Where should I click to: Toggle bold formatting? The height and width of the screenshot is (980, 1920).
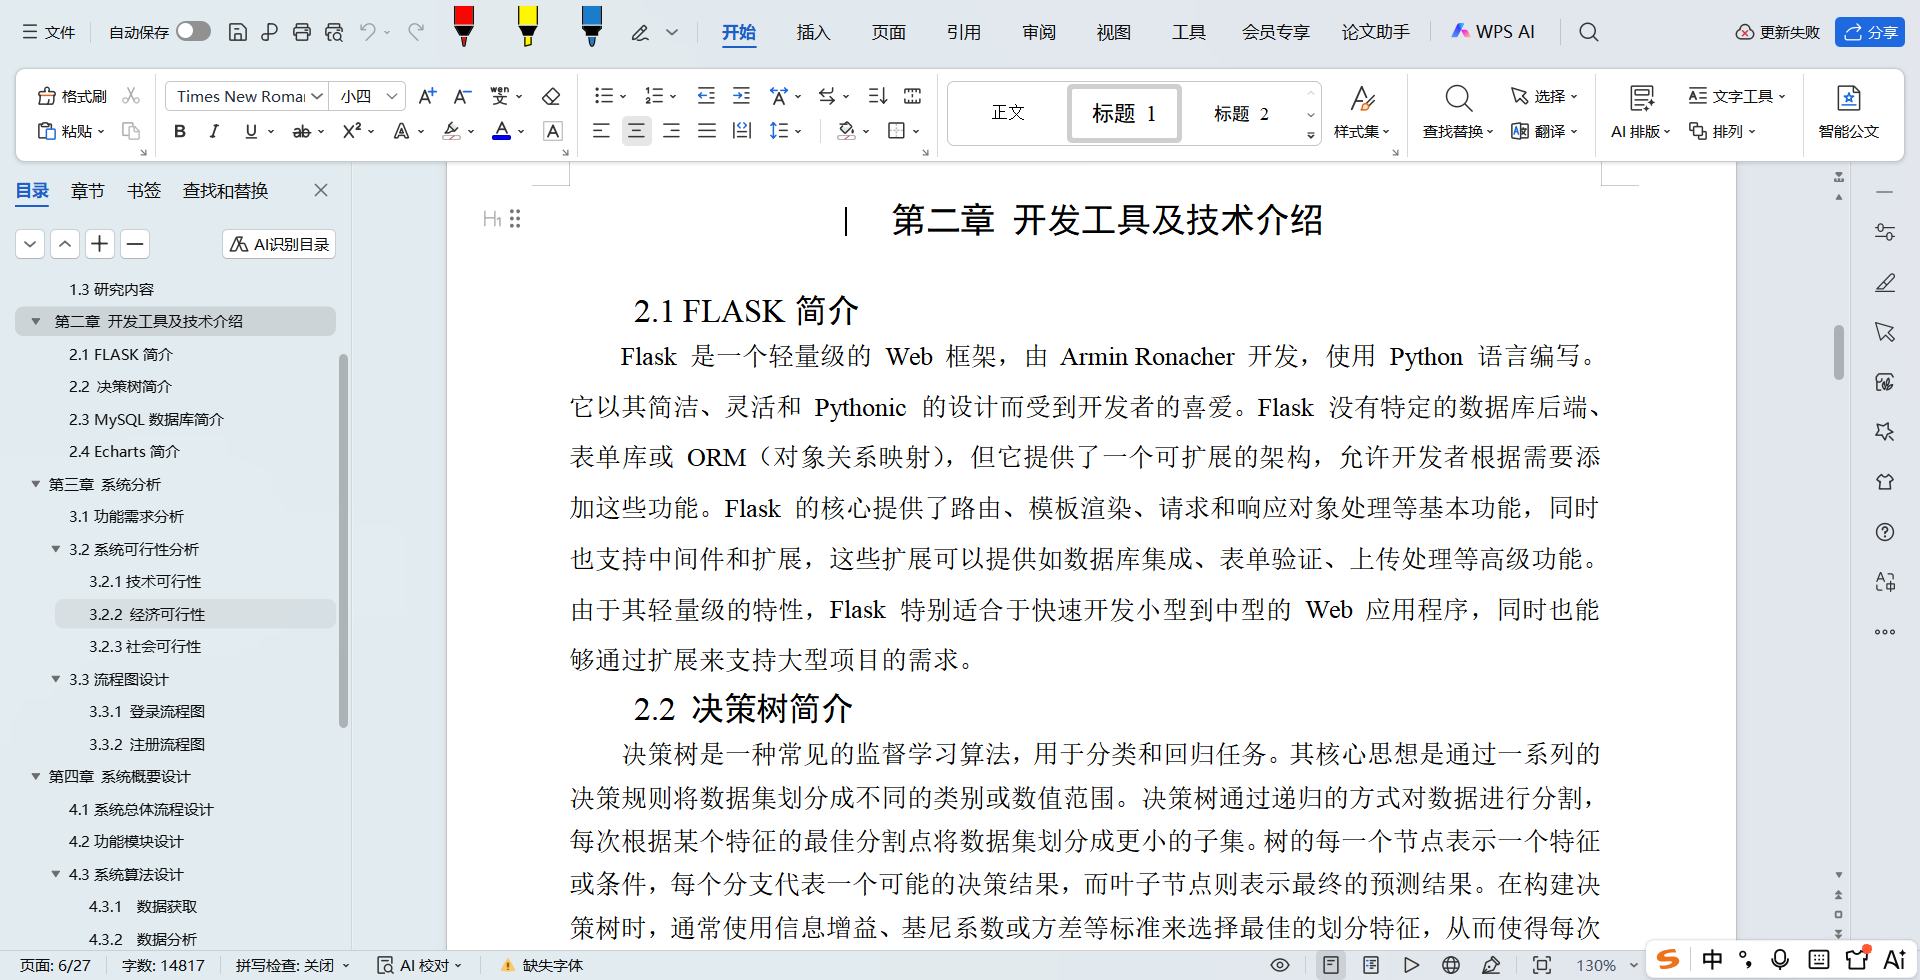click(180, 131)
